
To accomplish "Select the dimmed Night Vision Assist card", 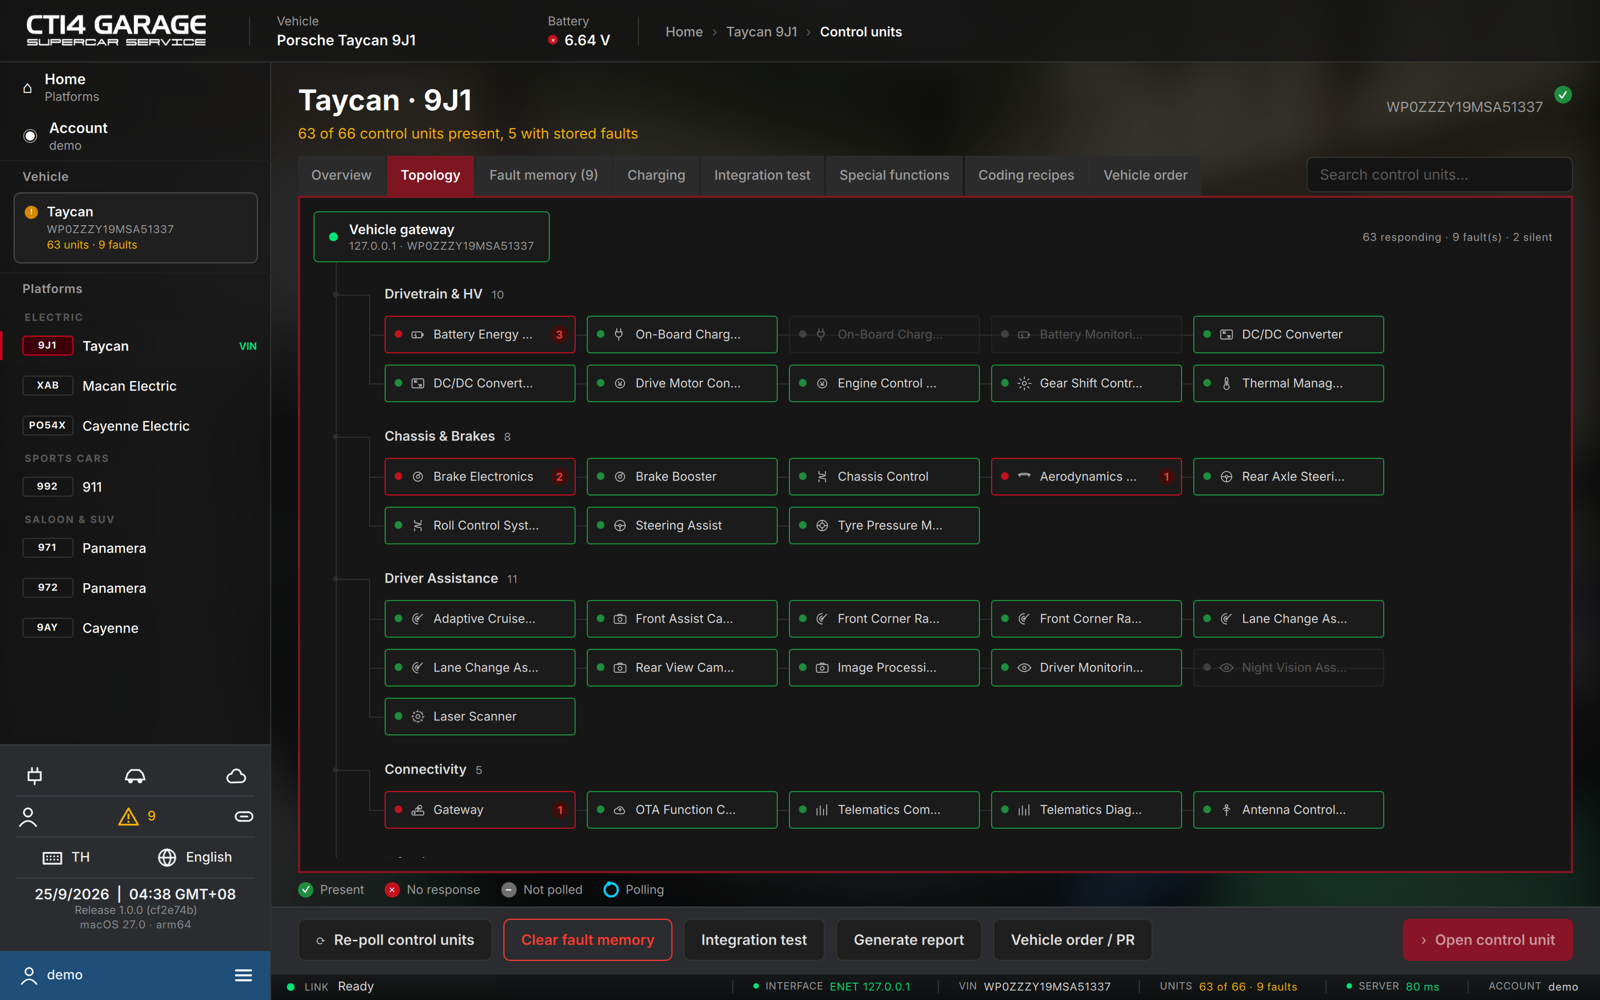I will point(1288,668).
